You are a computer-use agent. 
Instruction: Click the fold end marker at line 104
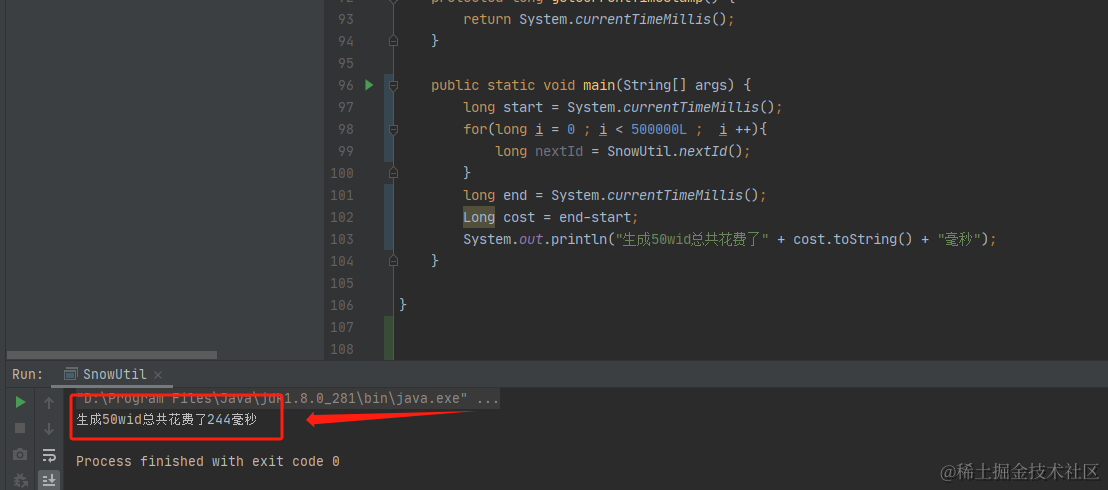[394, 261]
